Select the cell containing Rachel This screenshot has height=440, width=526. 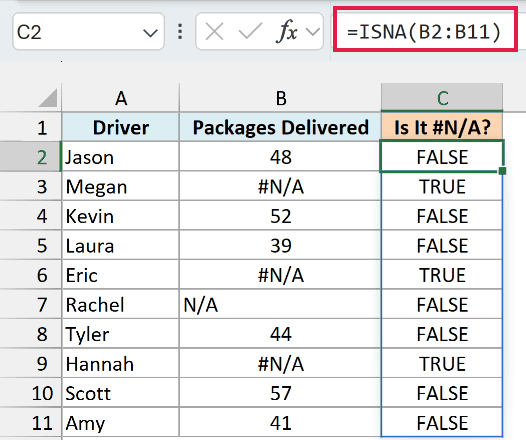coord(121,305)
